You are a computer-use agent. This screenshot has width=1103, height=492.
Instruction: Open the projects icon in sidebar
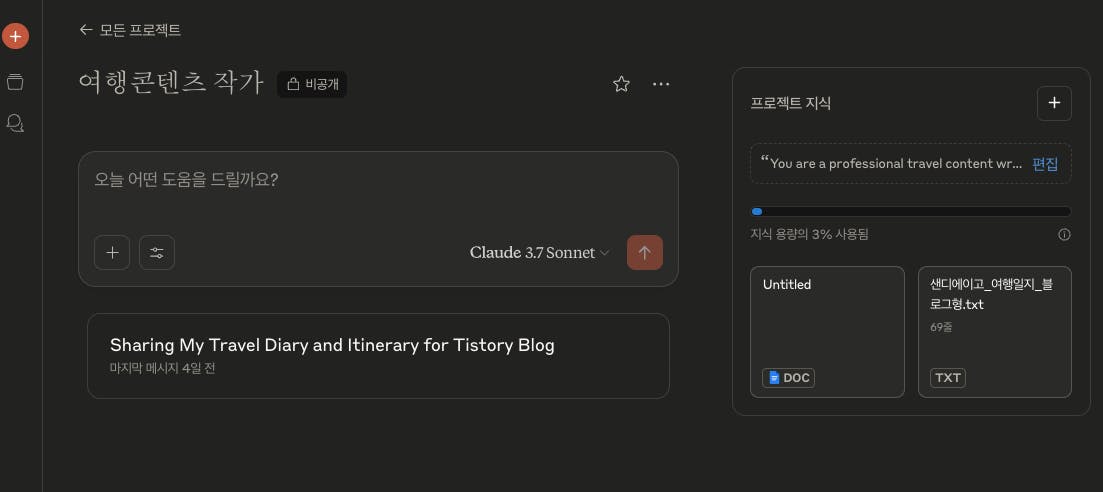[15, 81]
